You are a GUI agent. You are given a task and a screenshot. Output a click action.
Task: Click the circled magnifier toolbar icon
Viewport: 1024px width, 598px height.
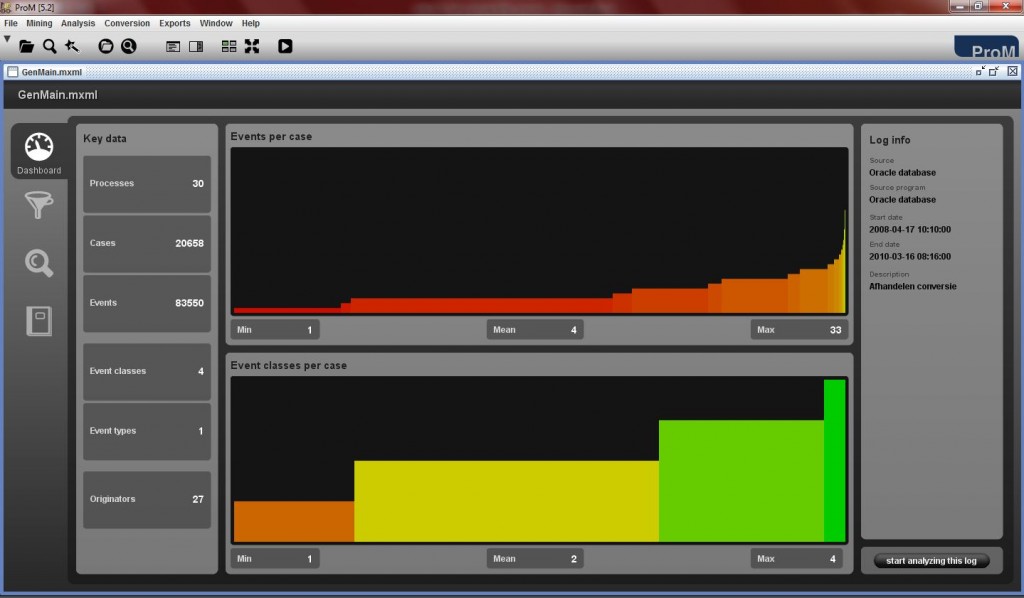point(129,46)
